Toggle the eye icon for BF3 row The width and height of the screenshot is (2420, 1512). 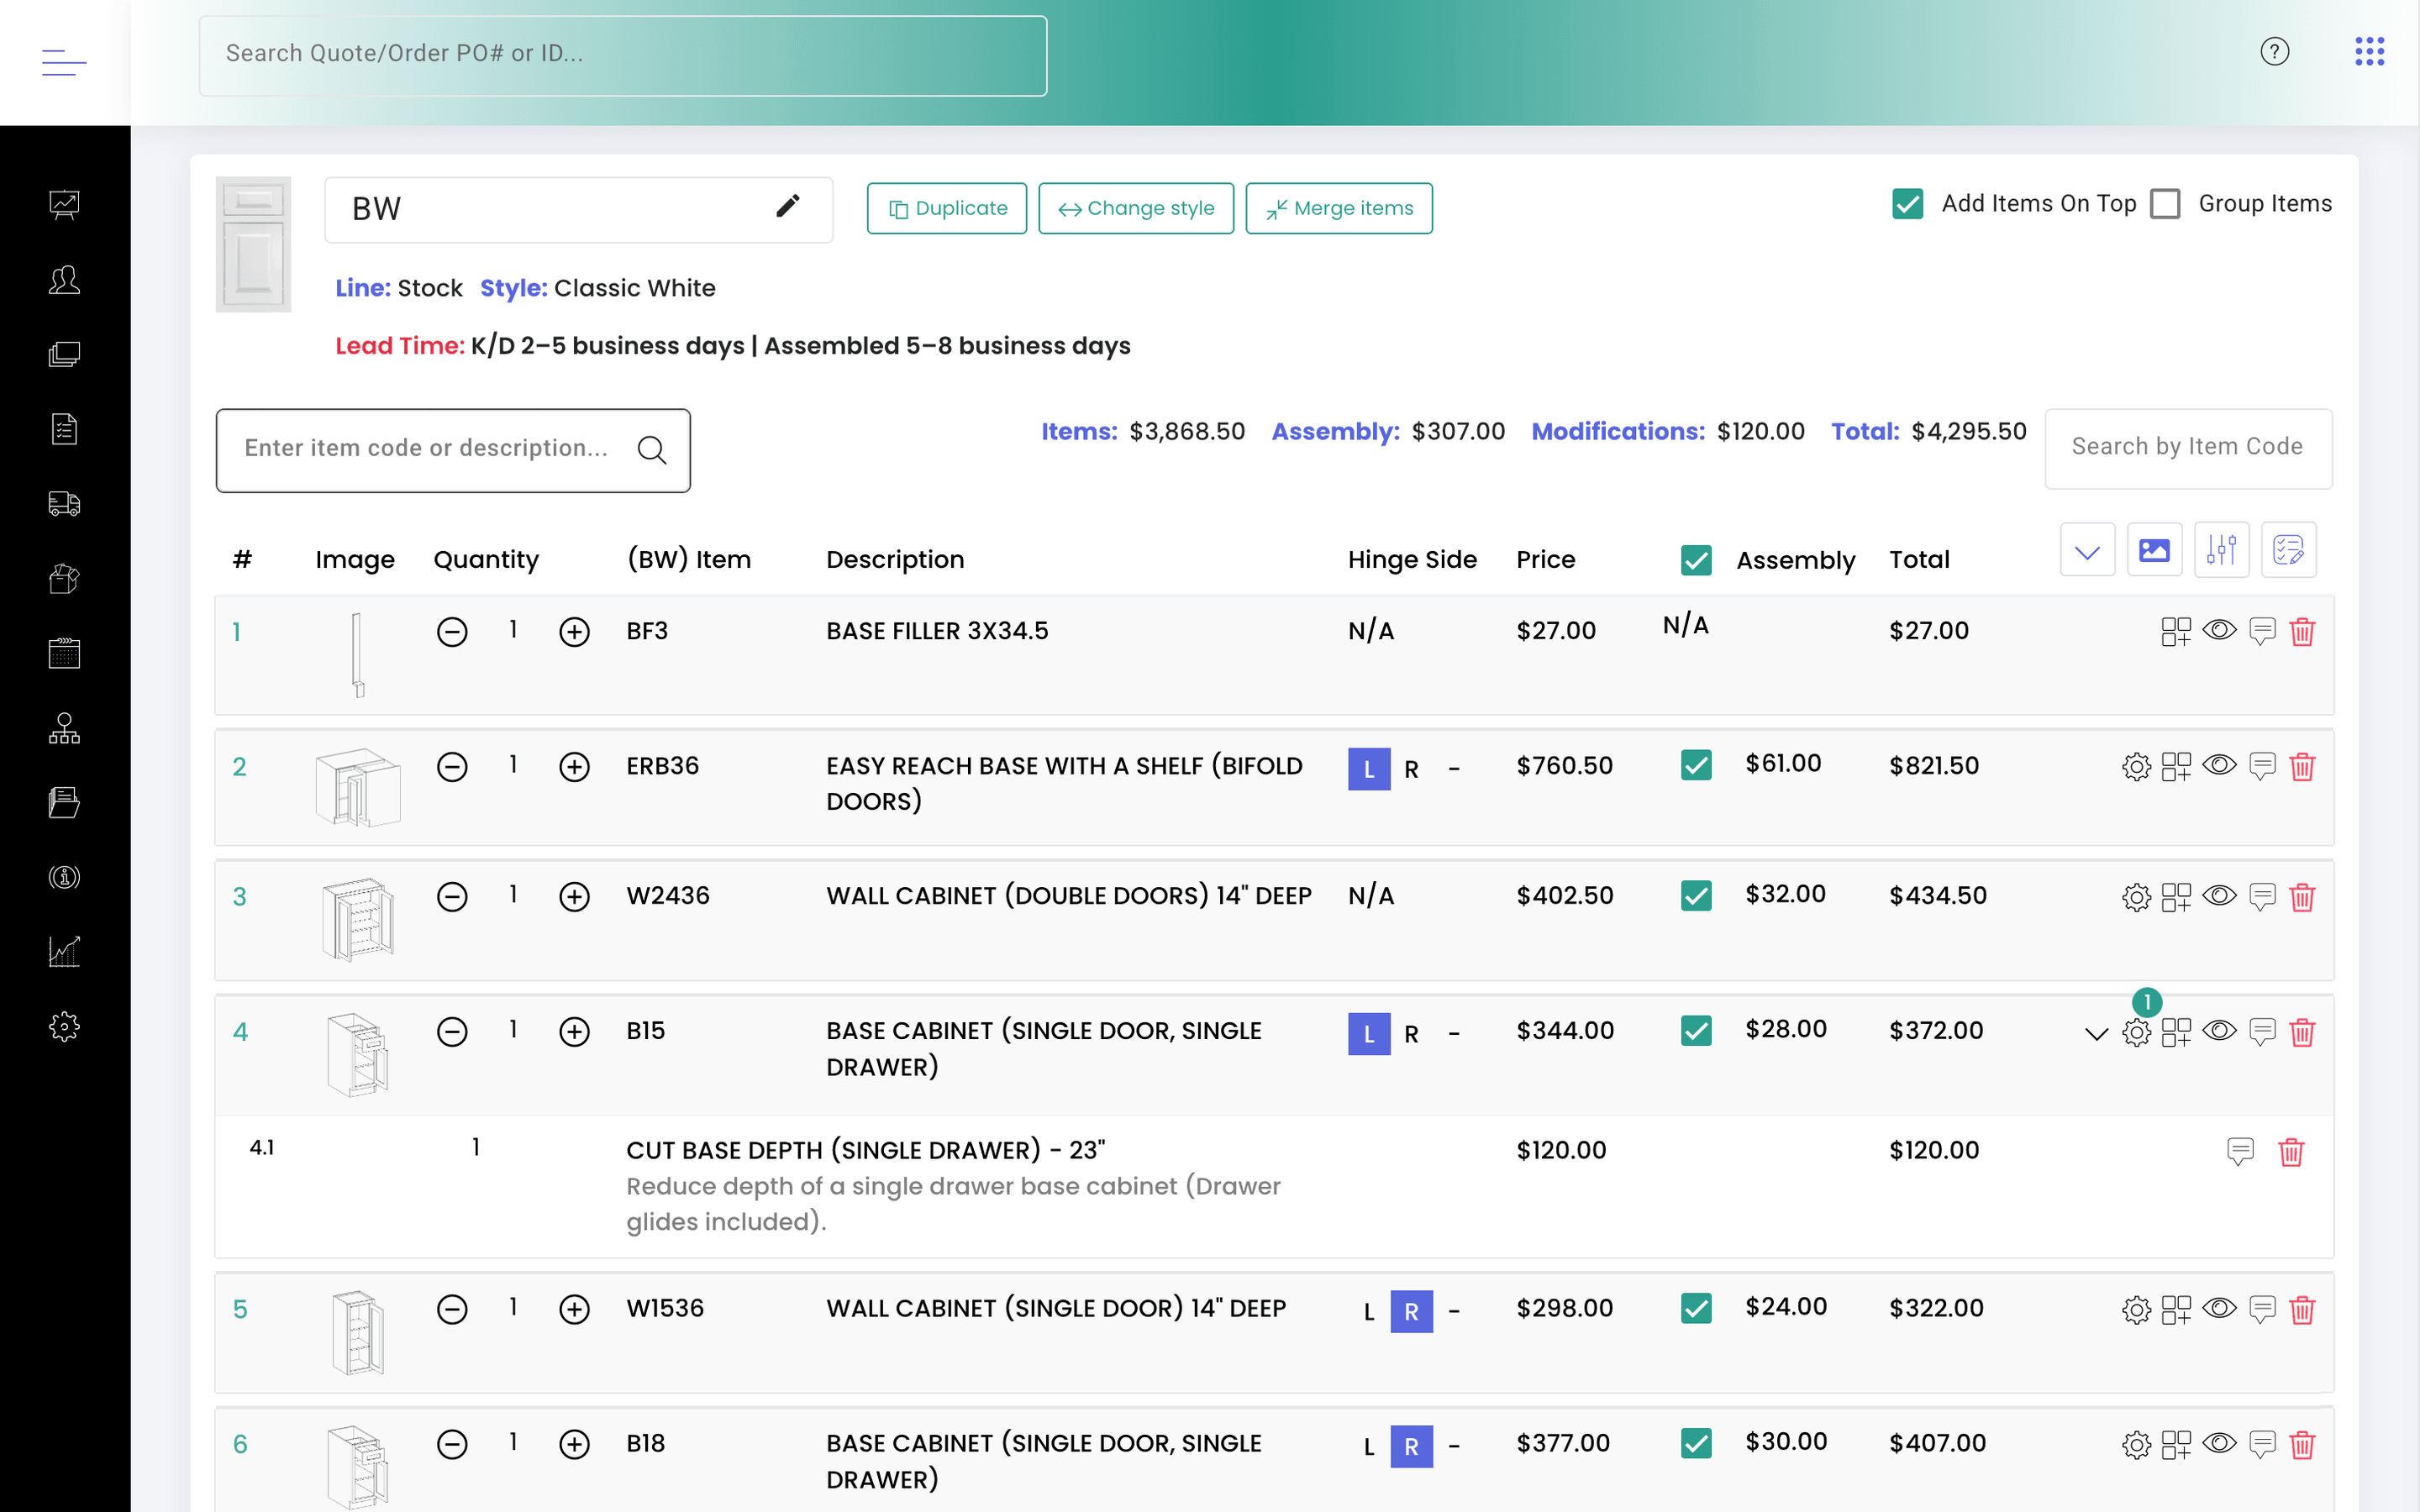[x=2219, y=630]
